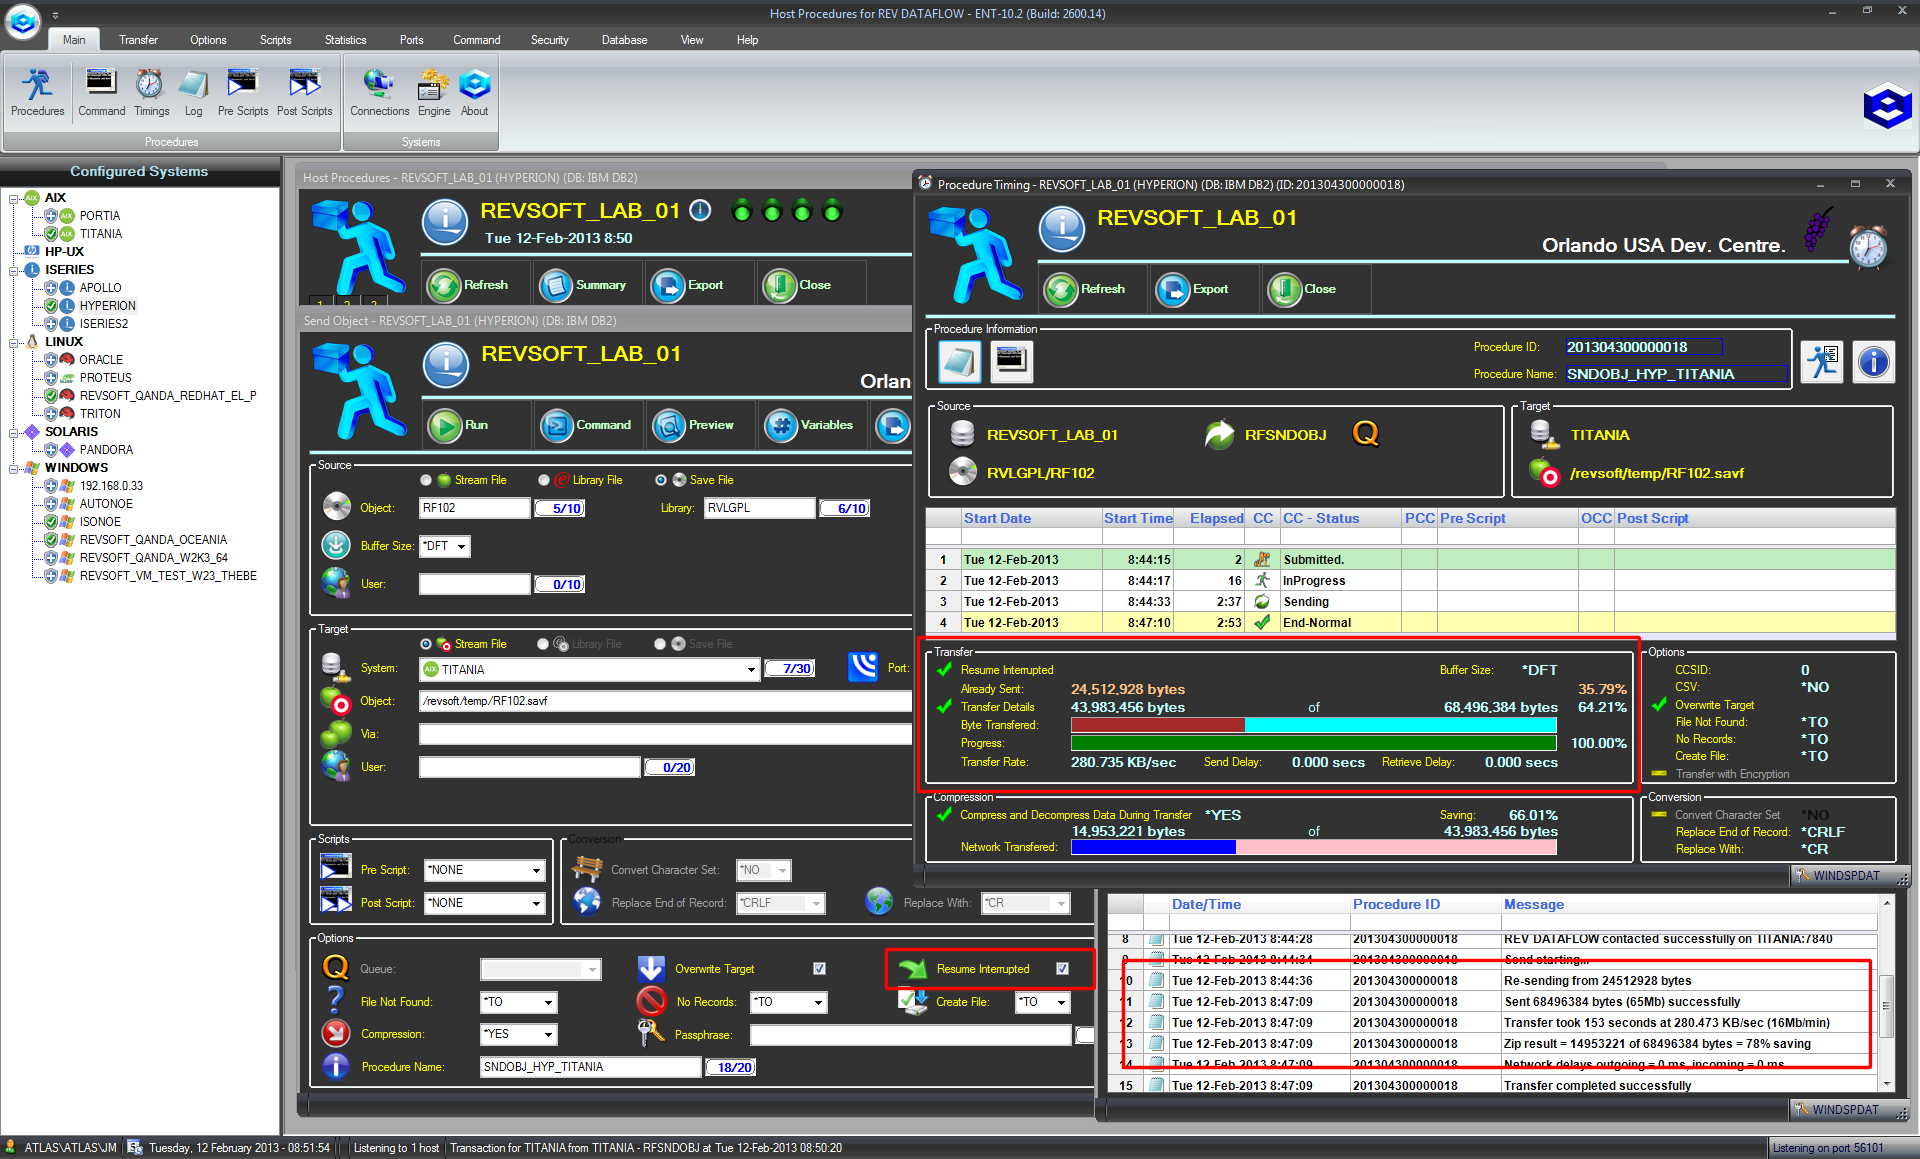Click the Byte Transferred progress bar
Viewport: 1920px width, 1159px height.
pos(1313,725)
